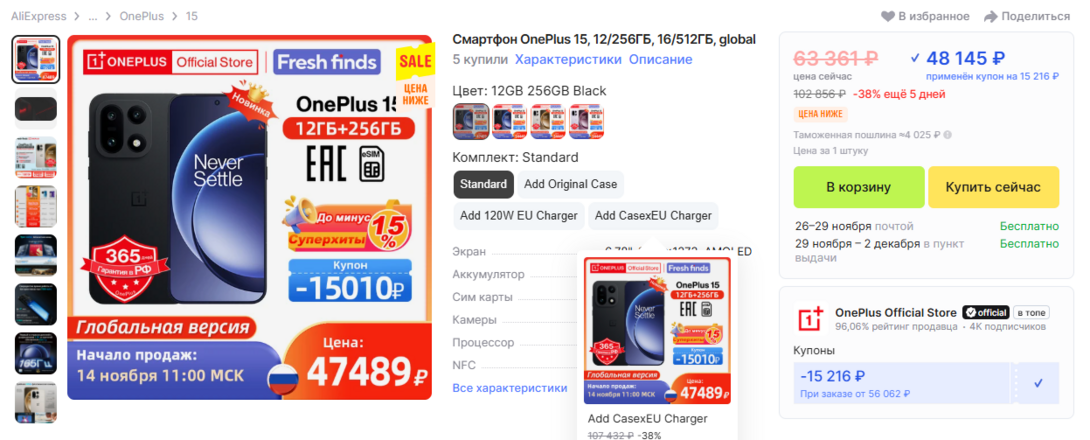Click the share arrow icon
This screenshot has height=440, width=1090.
991,16
